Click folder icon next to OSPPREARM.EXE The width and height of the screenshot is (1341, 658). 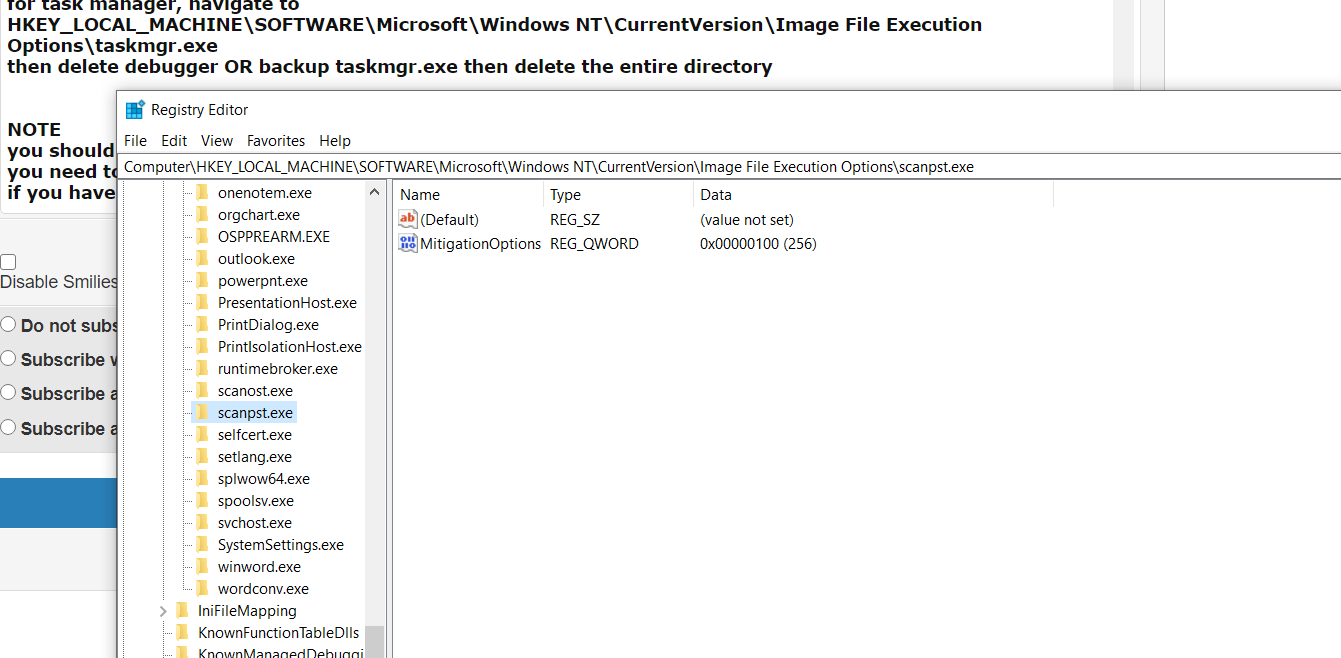click(x=202, y=237)
